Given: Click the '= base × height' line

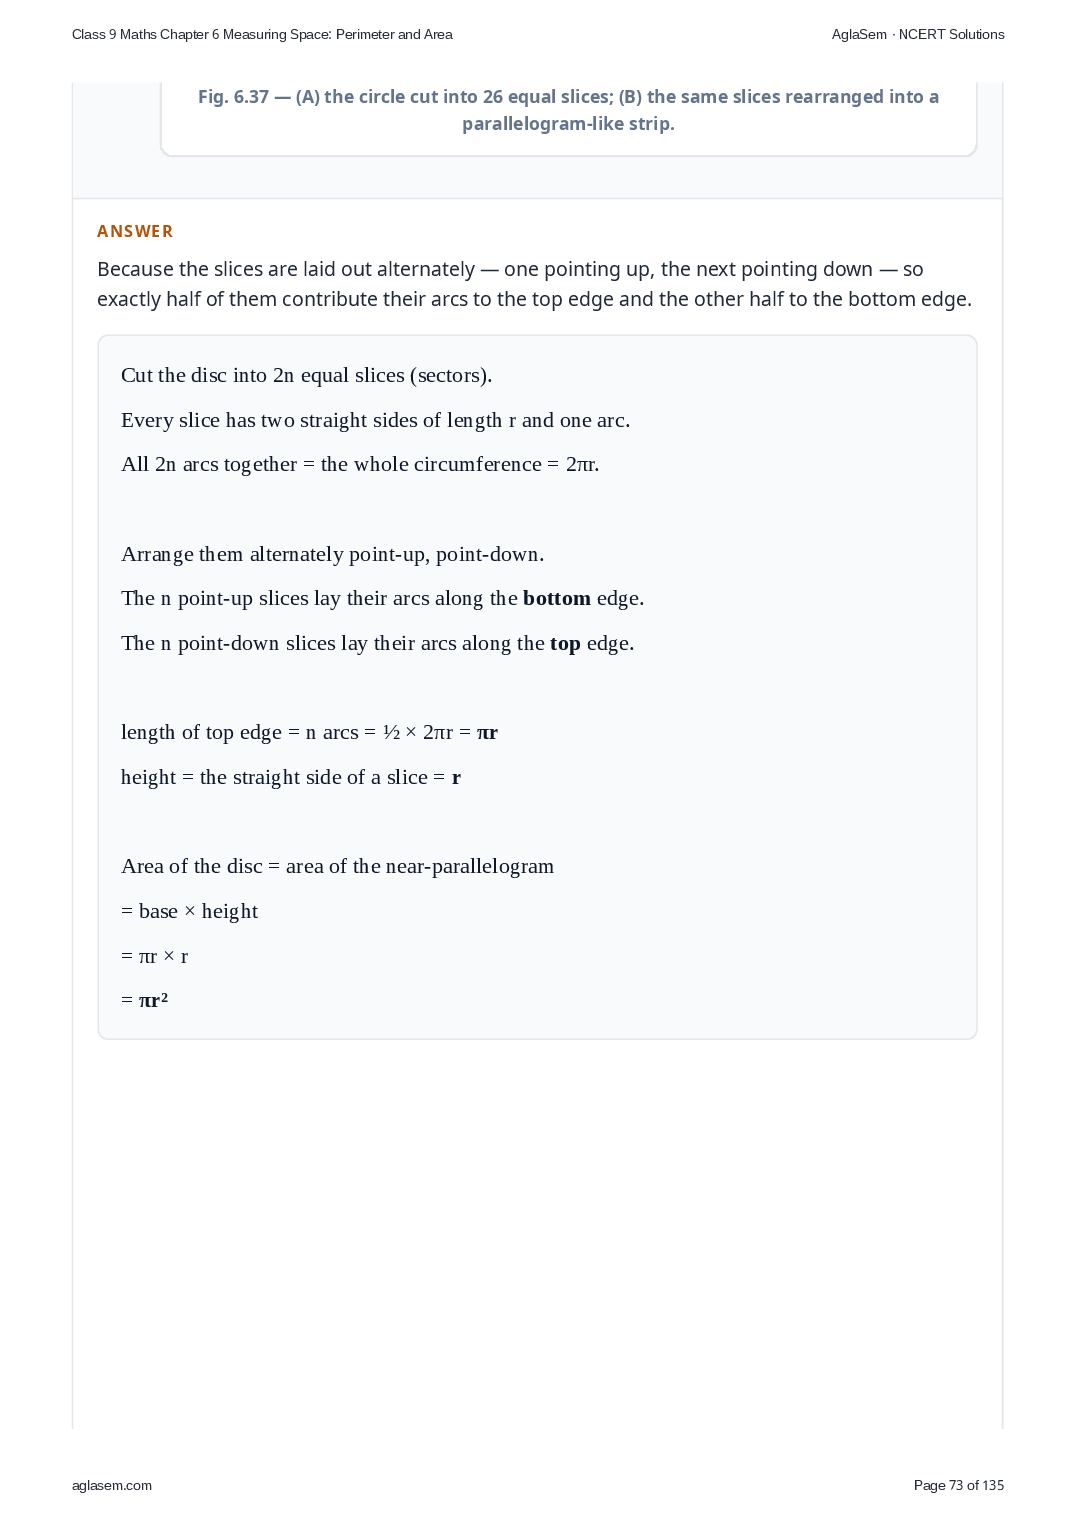Looking at the screenshot, I should pos(190,911).
